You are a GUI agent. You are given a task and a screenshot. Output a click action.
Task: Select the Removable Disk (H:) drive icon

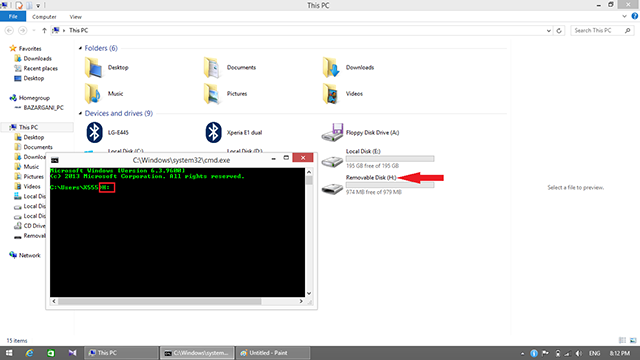[x=332, y=189]
